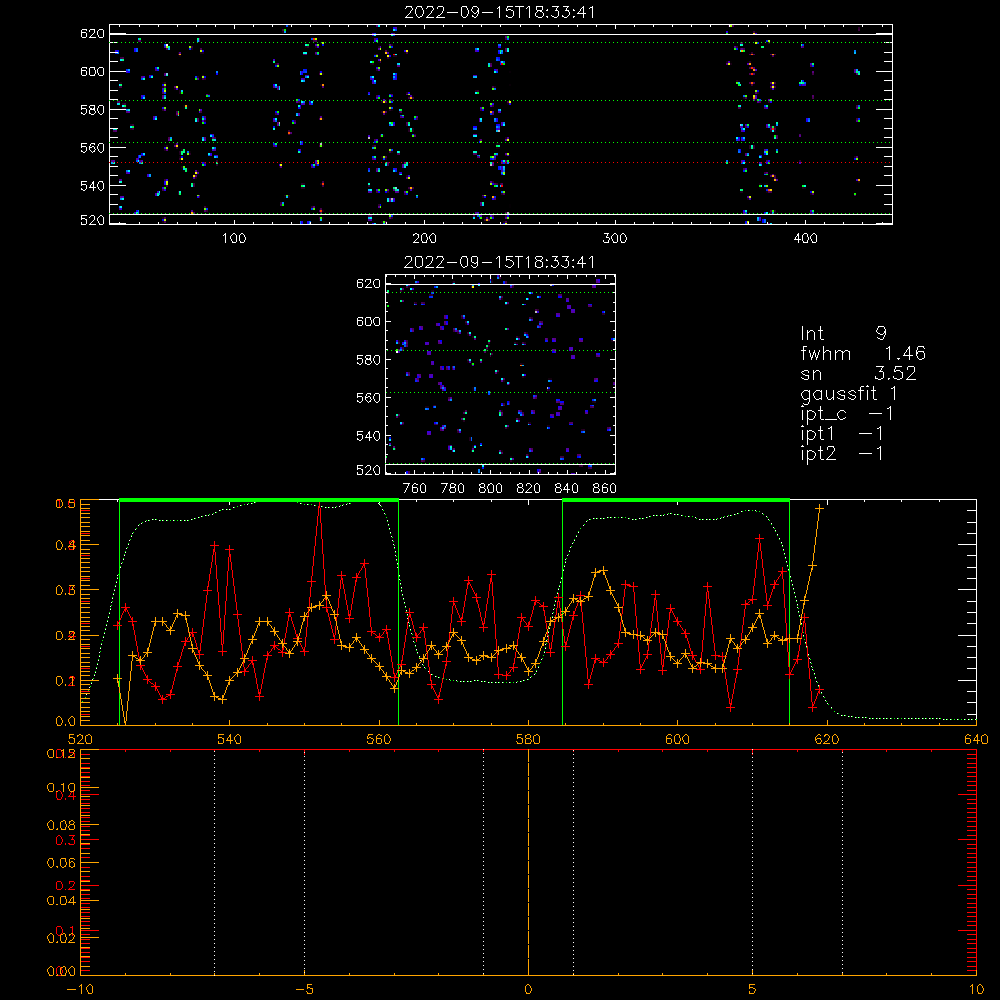Select x-axis label 780 under the middle plot
Screen dimensions: 1000x1000
click(453, 489)
